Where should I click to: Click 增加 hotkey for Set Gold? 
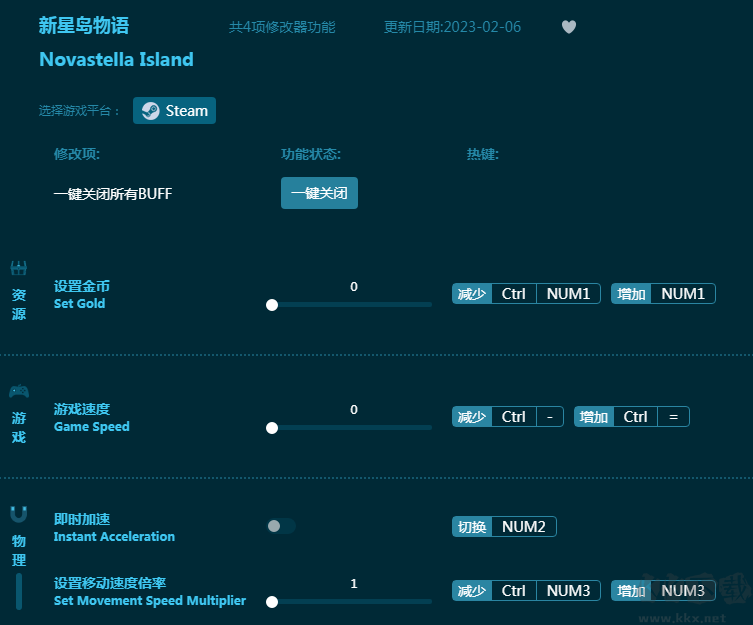pos(631,294)
